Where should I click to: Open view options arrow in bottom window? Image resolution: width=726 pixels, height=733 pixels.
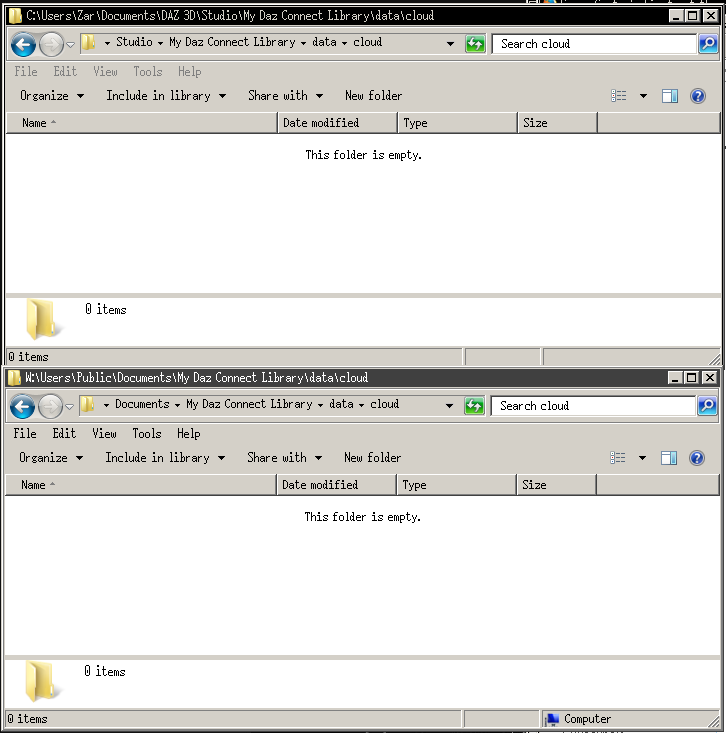coord(643,458)
